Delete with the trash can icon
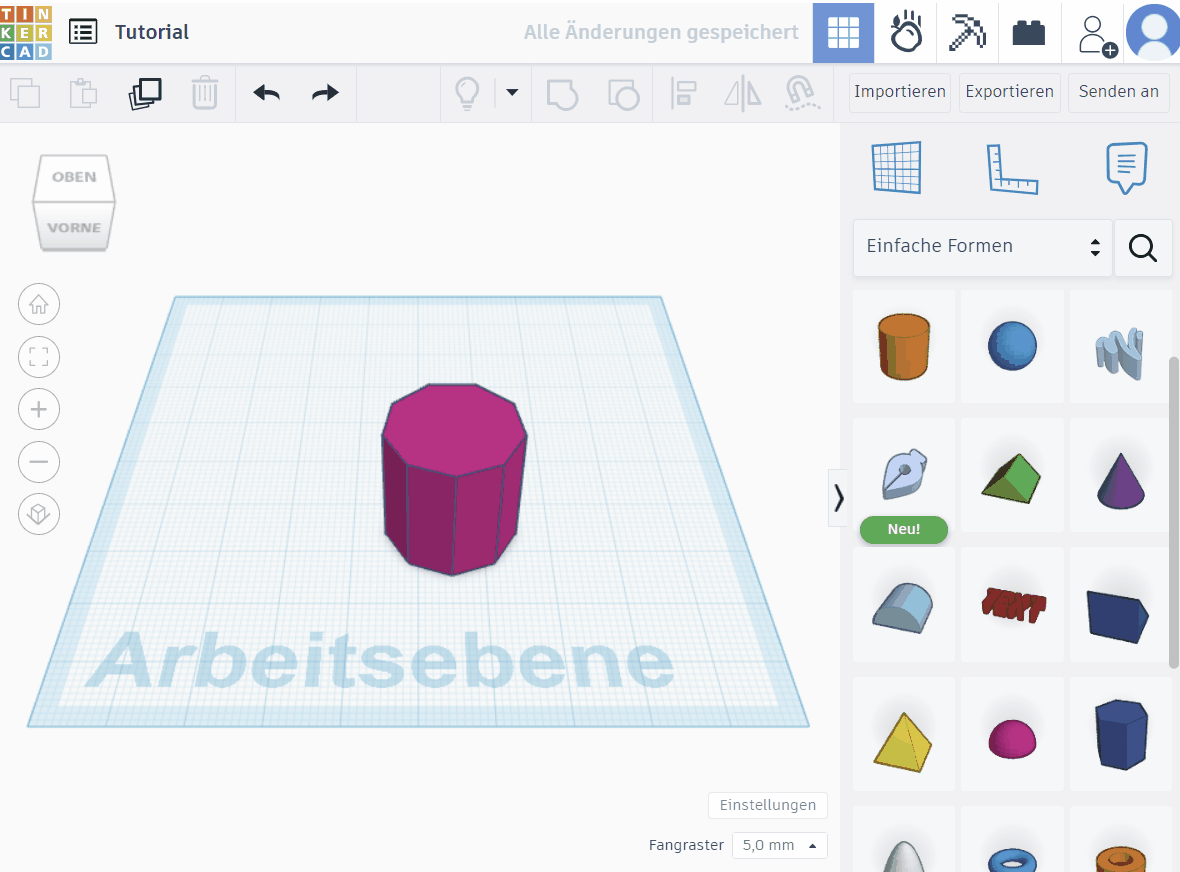Viewport: 1180px width, 872px height. [204, 93]
